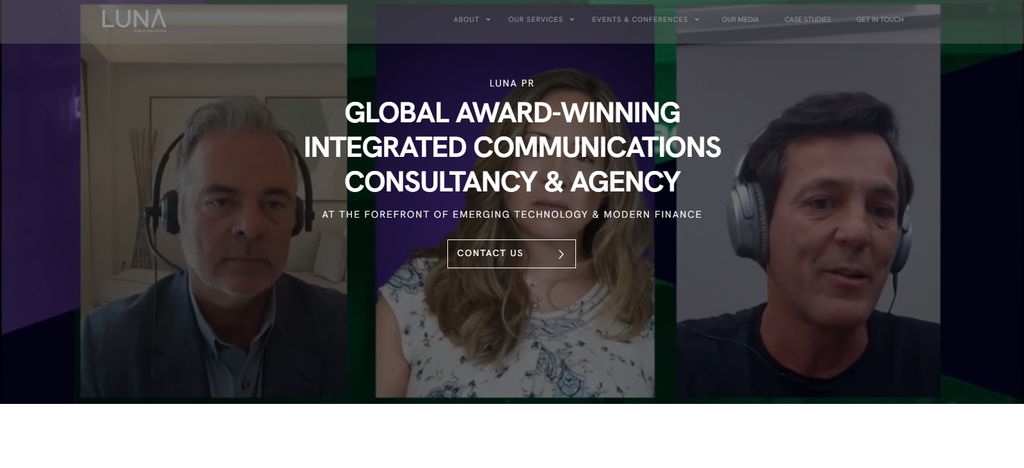
Task: Go to the Our Media page
Action: tap(740, 20)
